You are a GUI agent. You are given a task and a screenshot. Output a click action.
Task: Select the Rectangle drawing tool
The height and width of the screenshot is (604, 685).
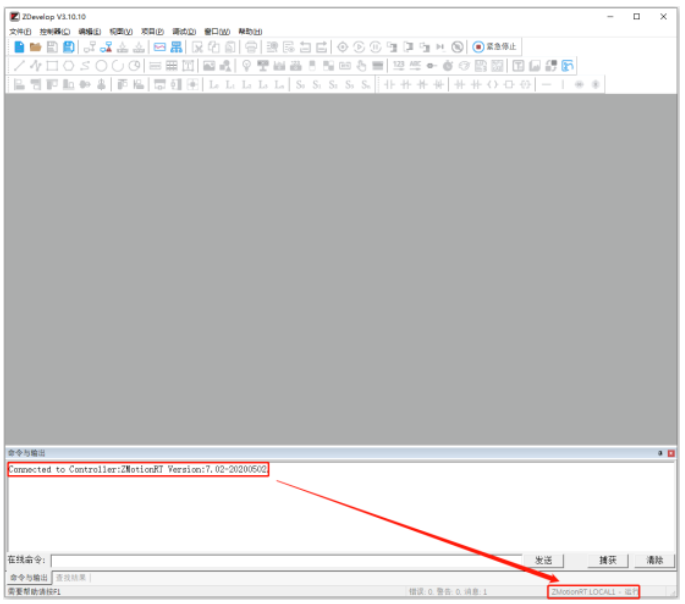pyautogui.click(x=52, y=66)
